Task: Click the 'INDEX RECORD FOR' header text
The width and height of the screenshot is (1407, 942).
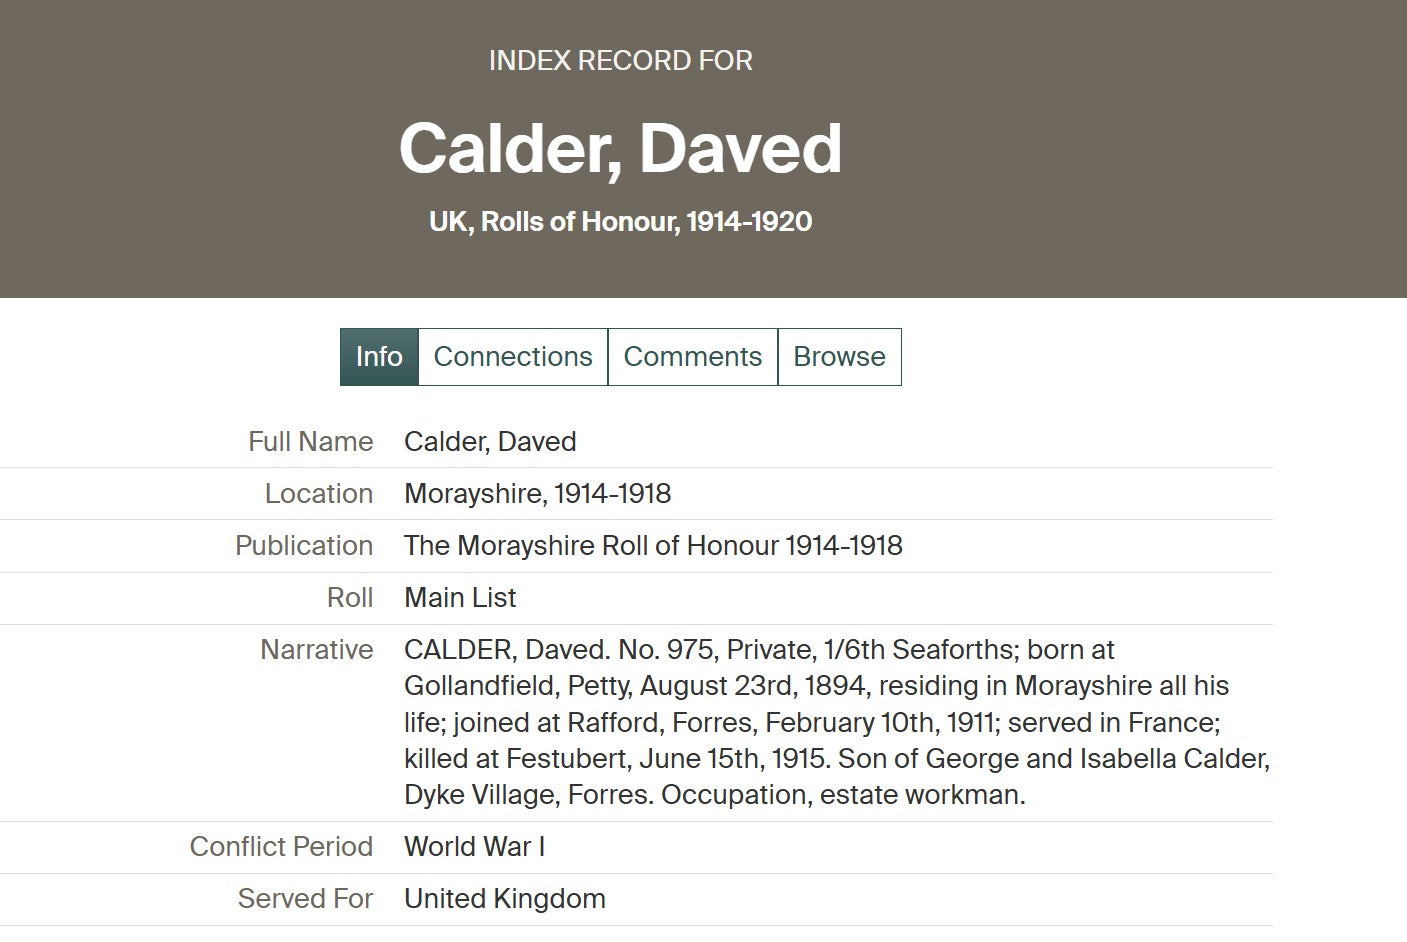Action: coord(620,61)
